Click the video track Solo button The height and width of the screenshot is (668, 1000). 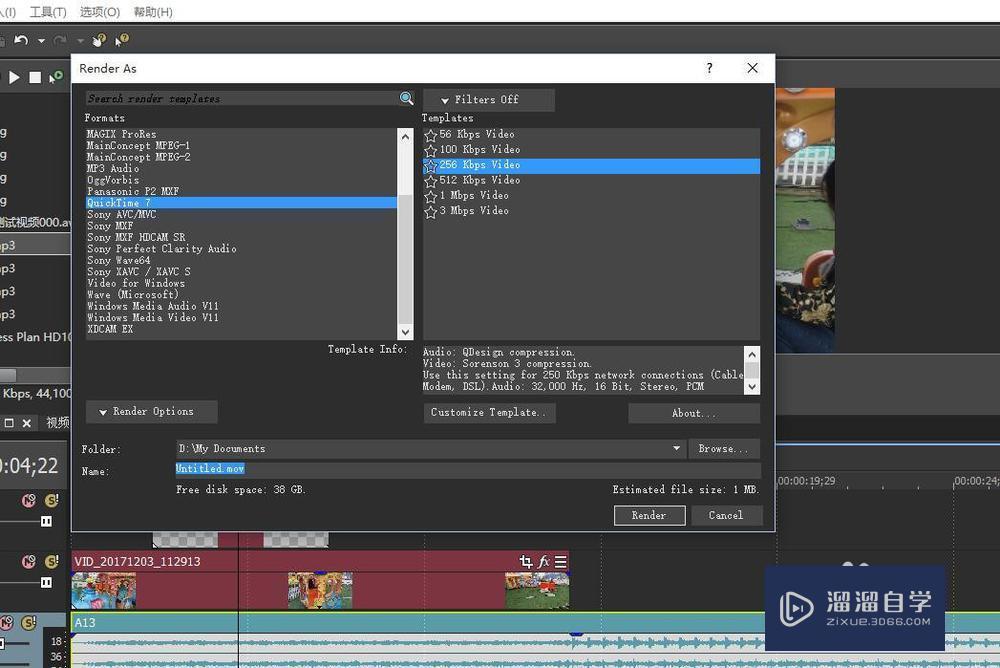[52, 561]
